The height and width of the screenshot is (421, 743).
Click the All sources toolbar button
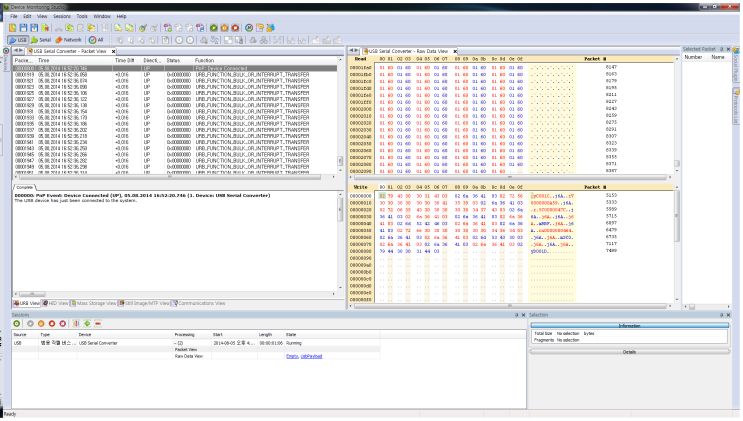click(97, 39)
